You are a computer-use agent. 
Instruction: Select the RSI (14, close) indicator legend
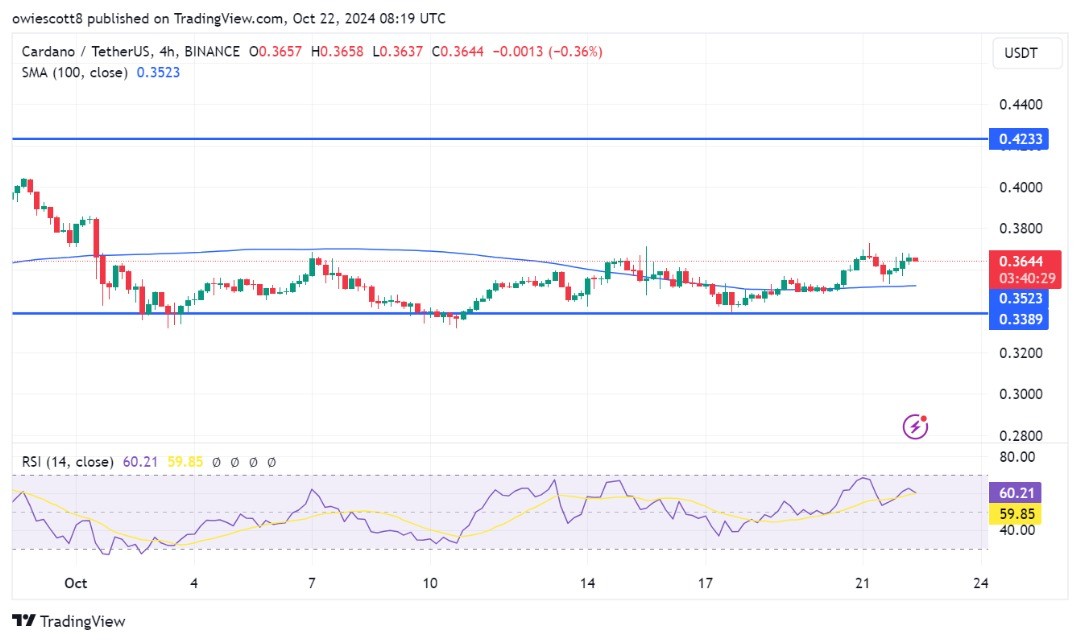click(x=68, y=462)
